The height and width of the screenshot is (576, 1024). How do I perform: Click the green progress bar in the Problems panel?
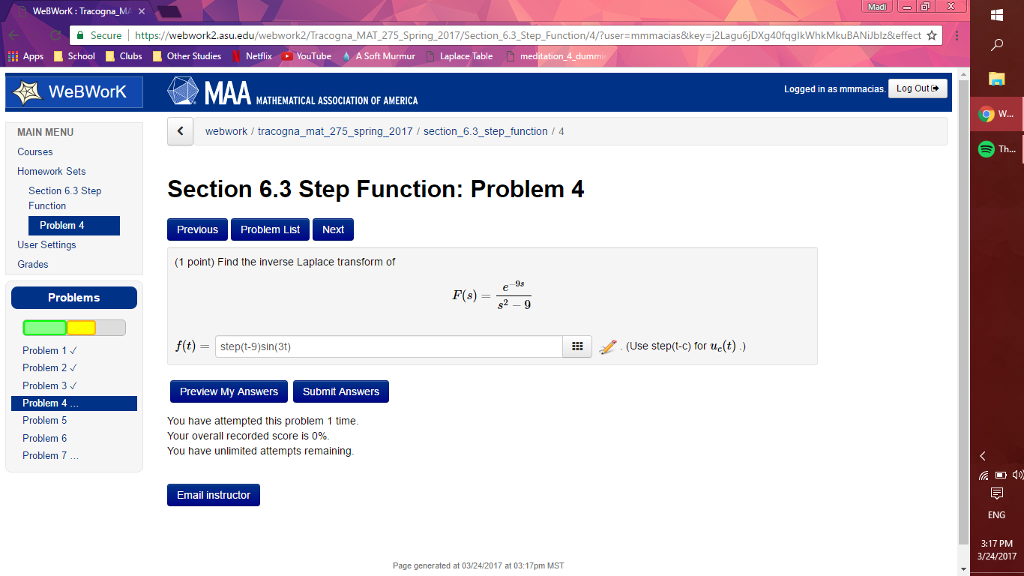[44, 327]
